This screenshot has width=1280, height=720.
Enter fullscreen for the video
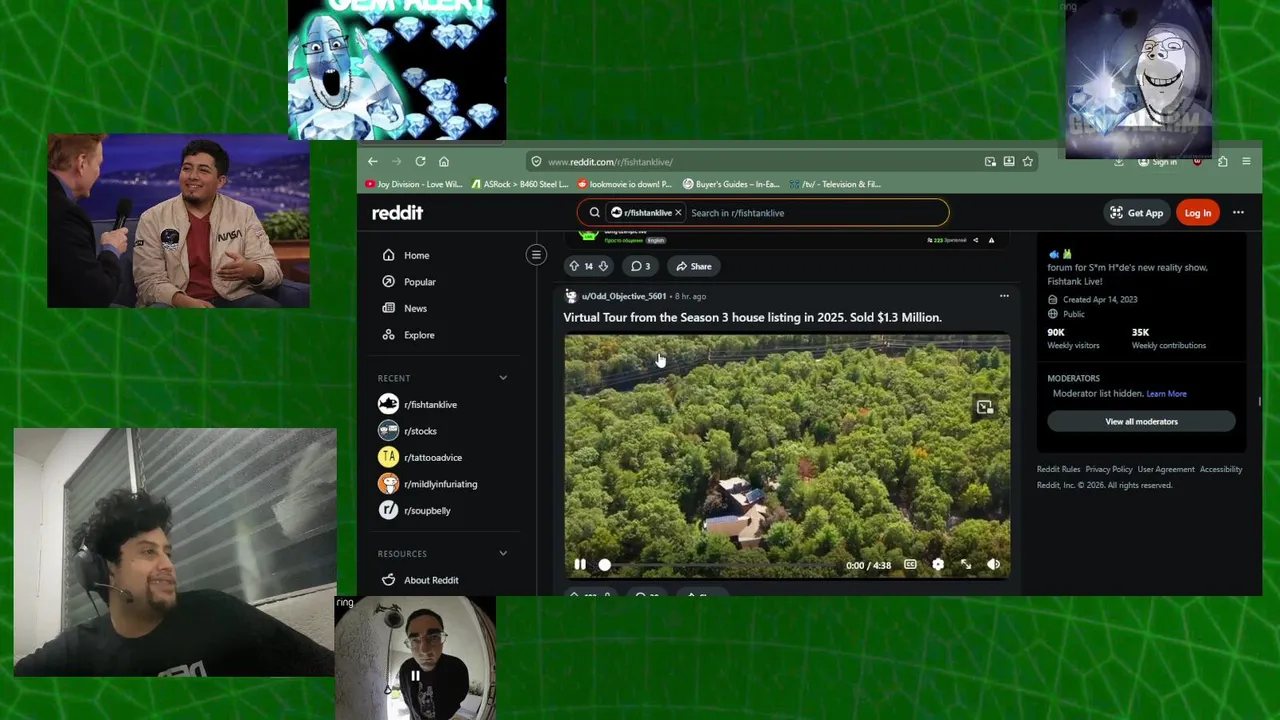[x=966, y=565]
